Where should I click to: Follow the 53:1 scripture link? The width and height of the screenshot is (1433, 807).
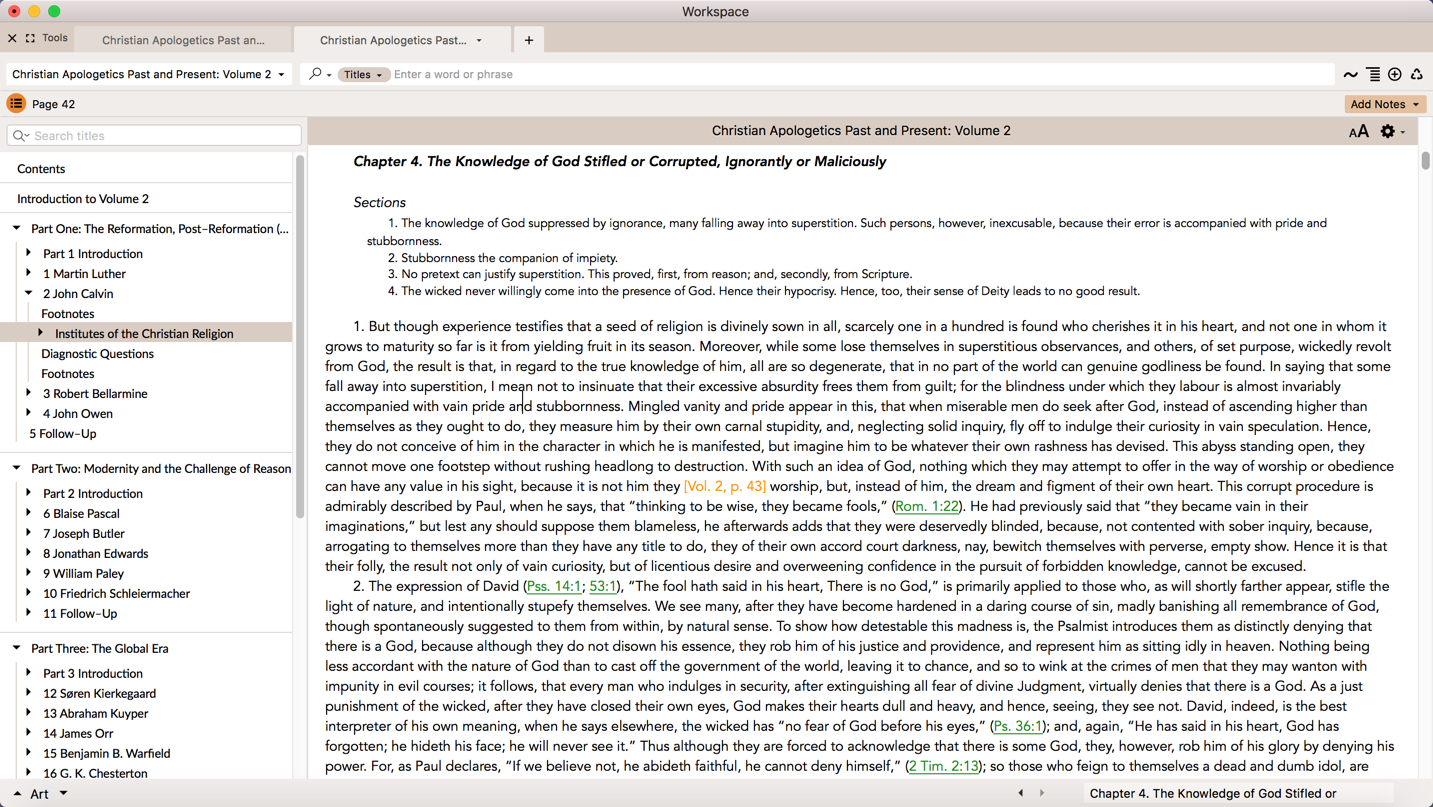(x=602, y=586)
